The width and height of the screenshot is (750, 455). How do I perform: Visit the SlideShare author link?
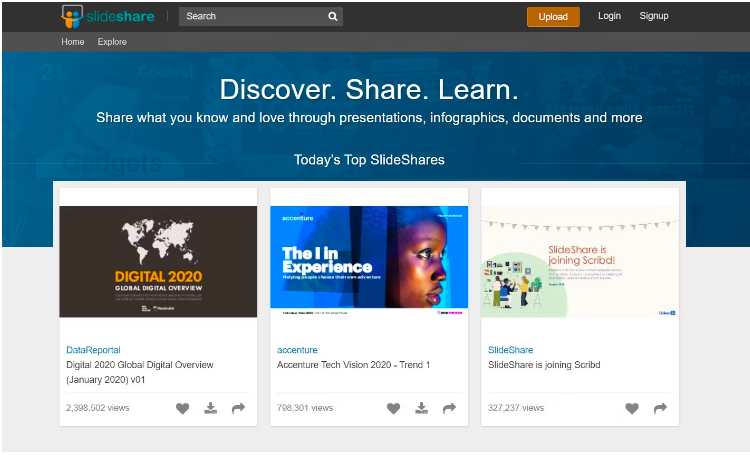[x=510, y=350]
